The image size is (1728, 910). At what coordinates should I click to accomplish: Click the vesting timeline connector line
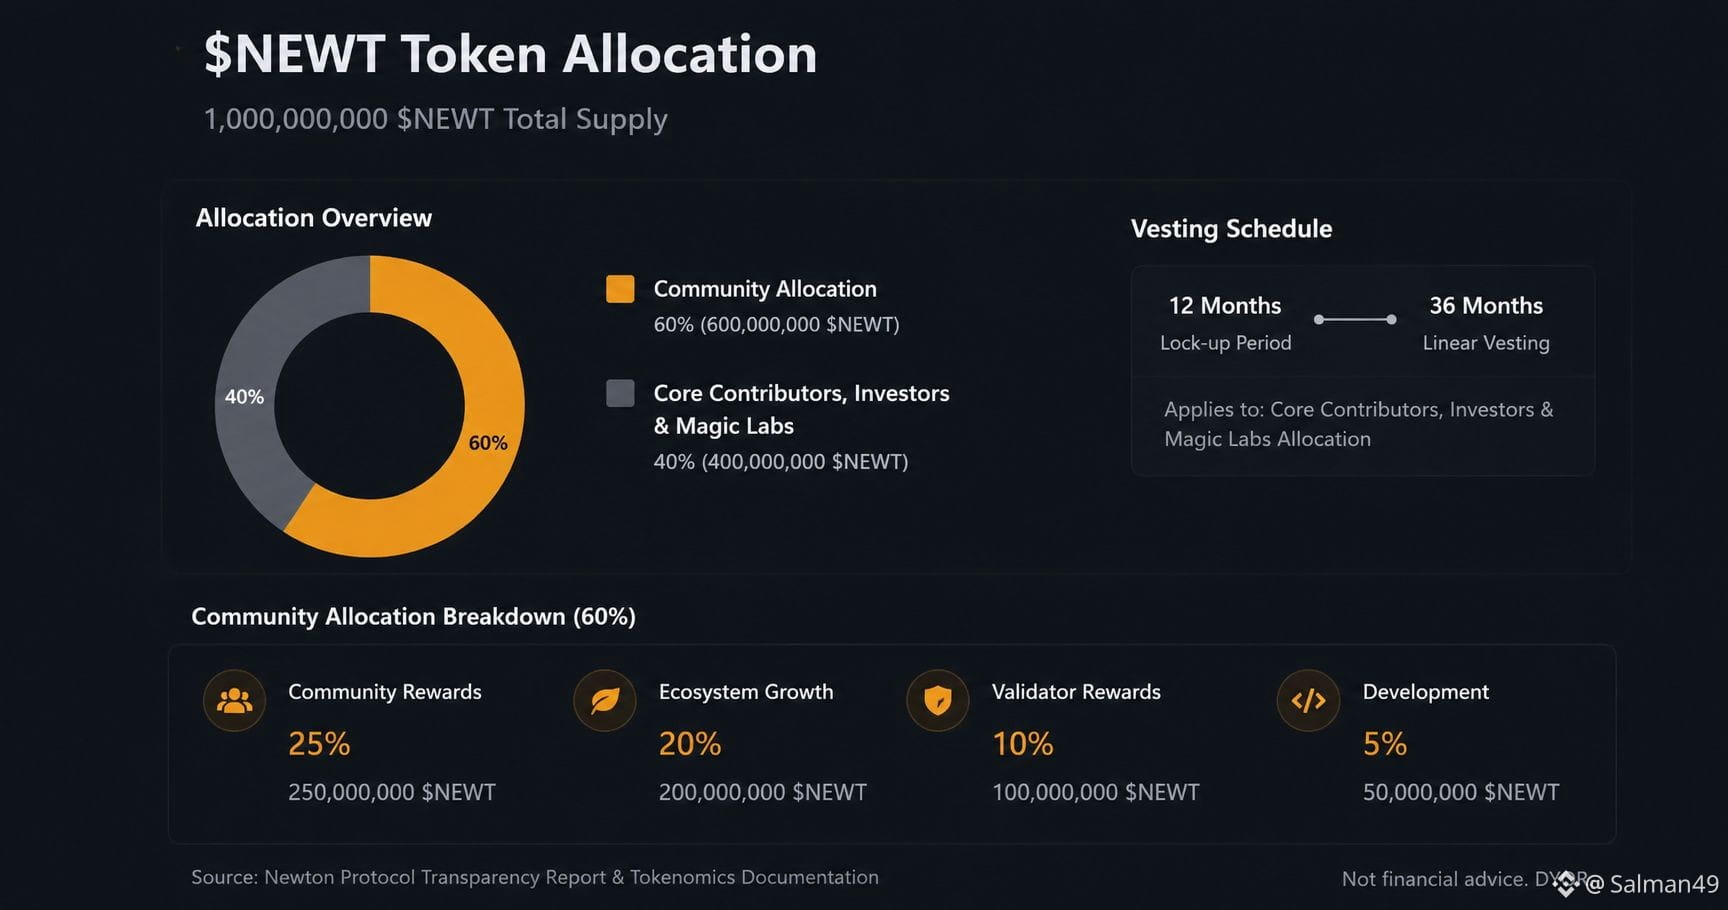pyautogui.click(x=1355, y=319)
